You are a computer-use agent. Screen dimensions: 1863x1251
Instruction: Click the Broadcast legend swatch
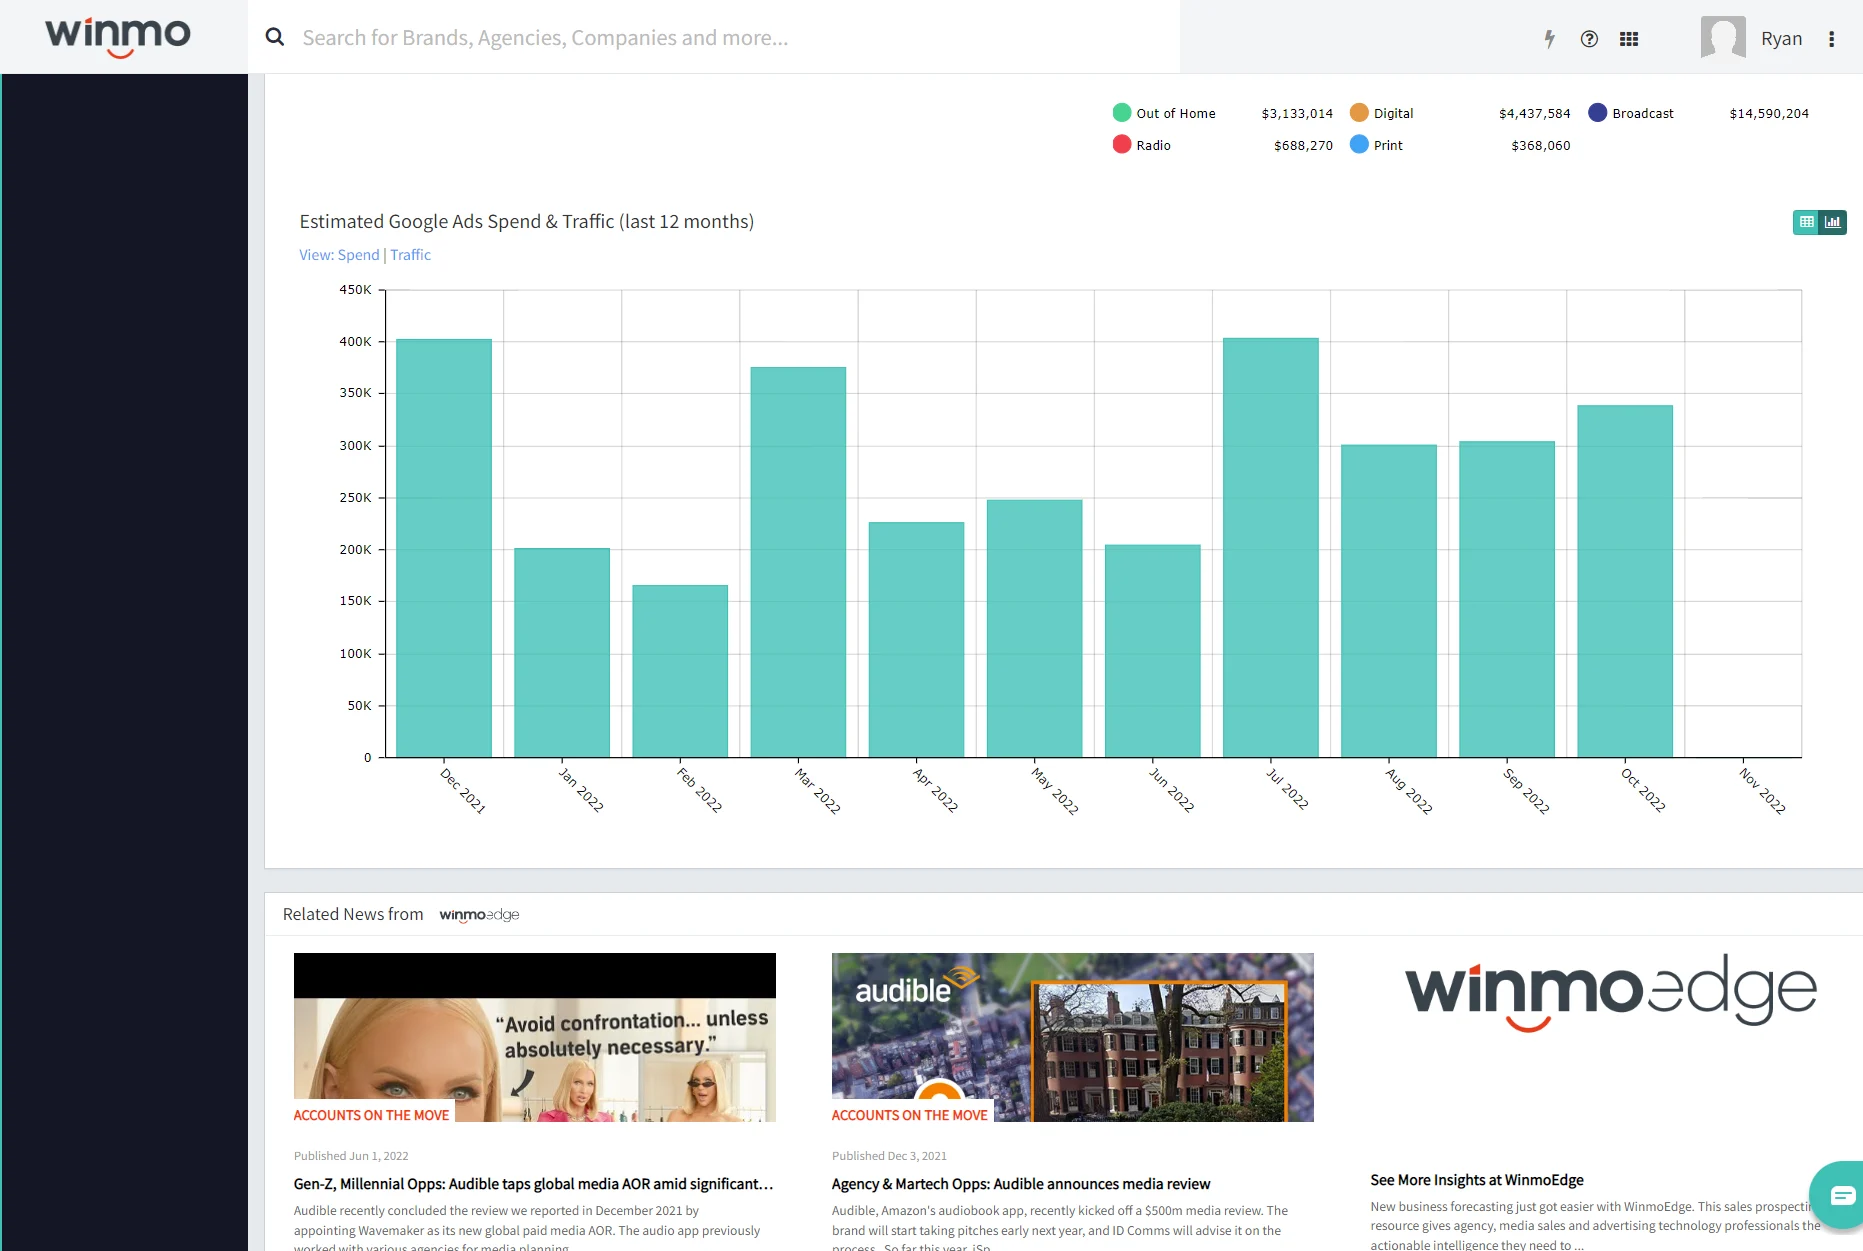(1597, 112)
